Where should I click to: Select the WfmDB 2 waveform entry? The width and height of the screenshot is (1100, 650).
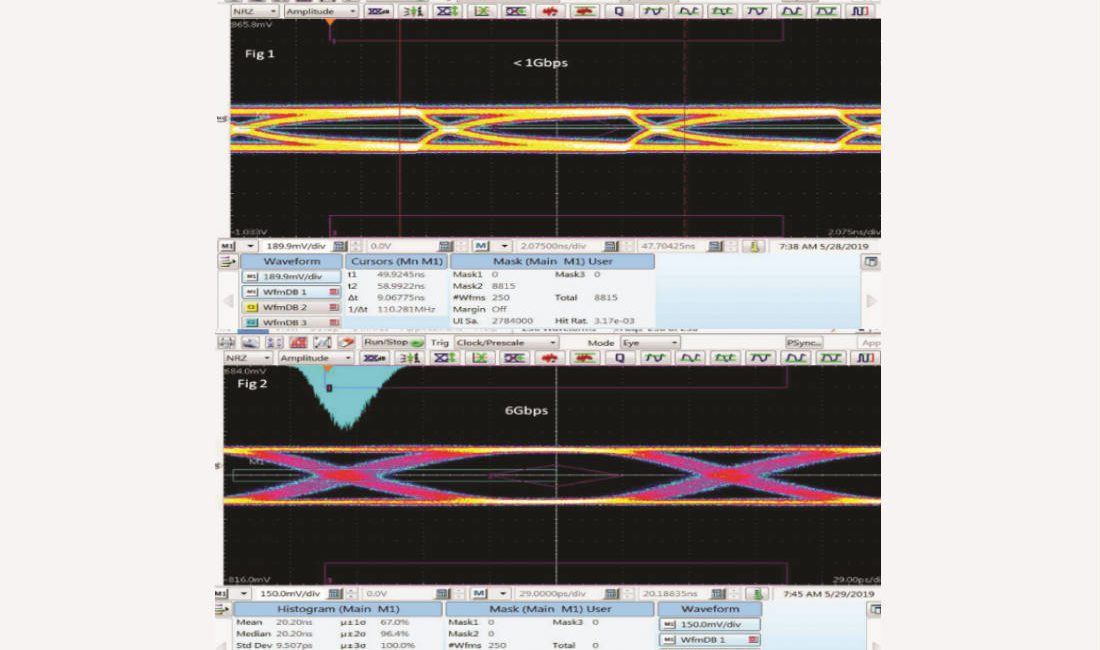coord(291,307)
